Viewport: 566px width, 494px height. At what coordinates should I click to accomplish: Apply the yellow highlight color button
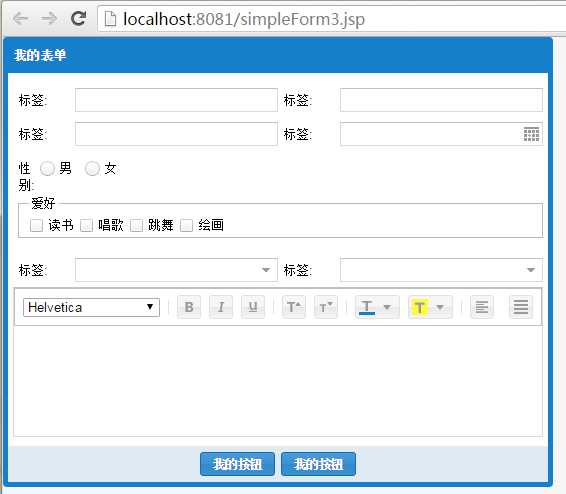coord(420,307)
